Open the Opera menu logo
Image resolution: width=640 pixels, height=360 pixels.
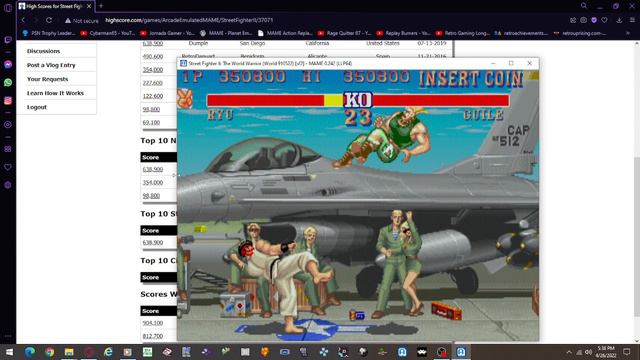8,7
